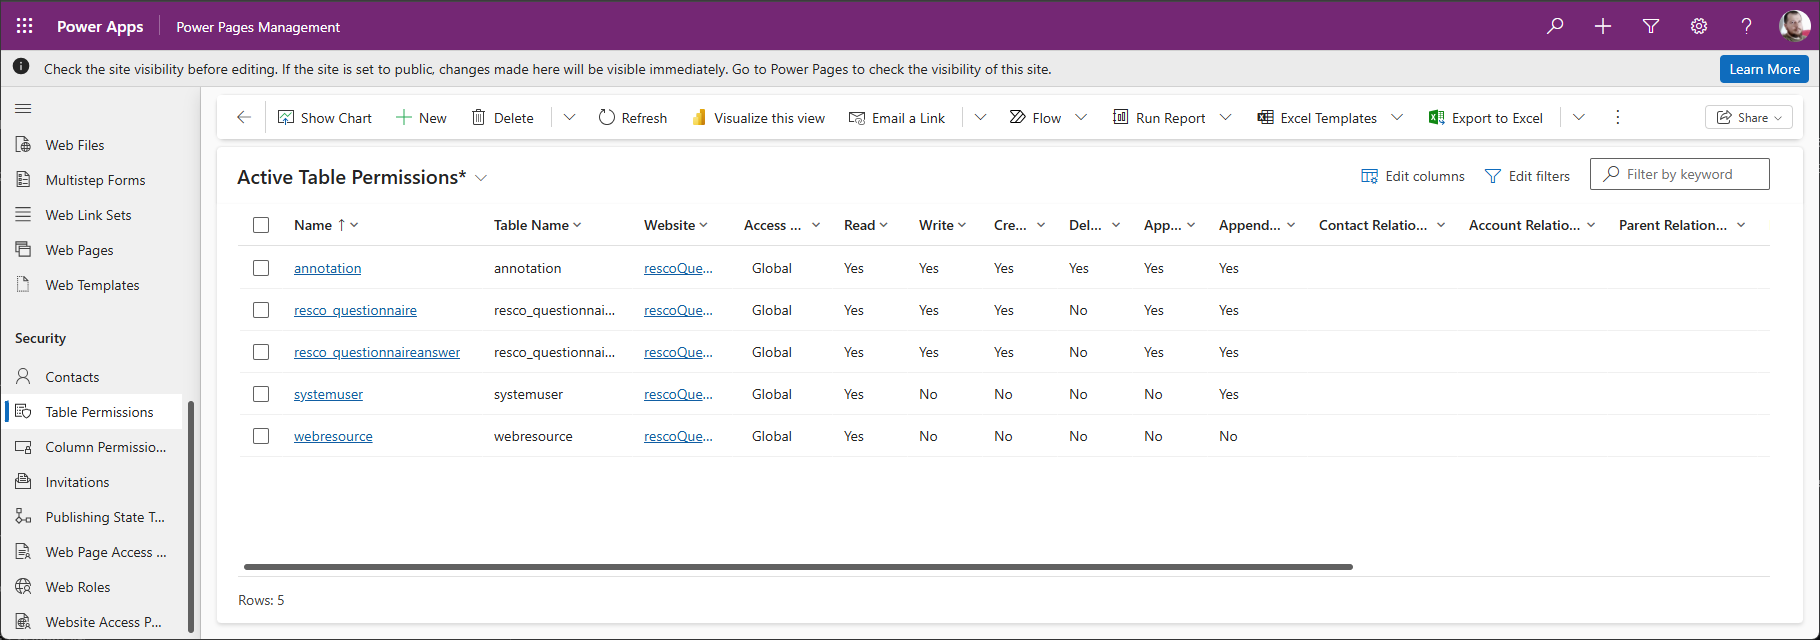Click Export to Excel command

point(1486,118)
